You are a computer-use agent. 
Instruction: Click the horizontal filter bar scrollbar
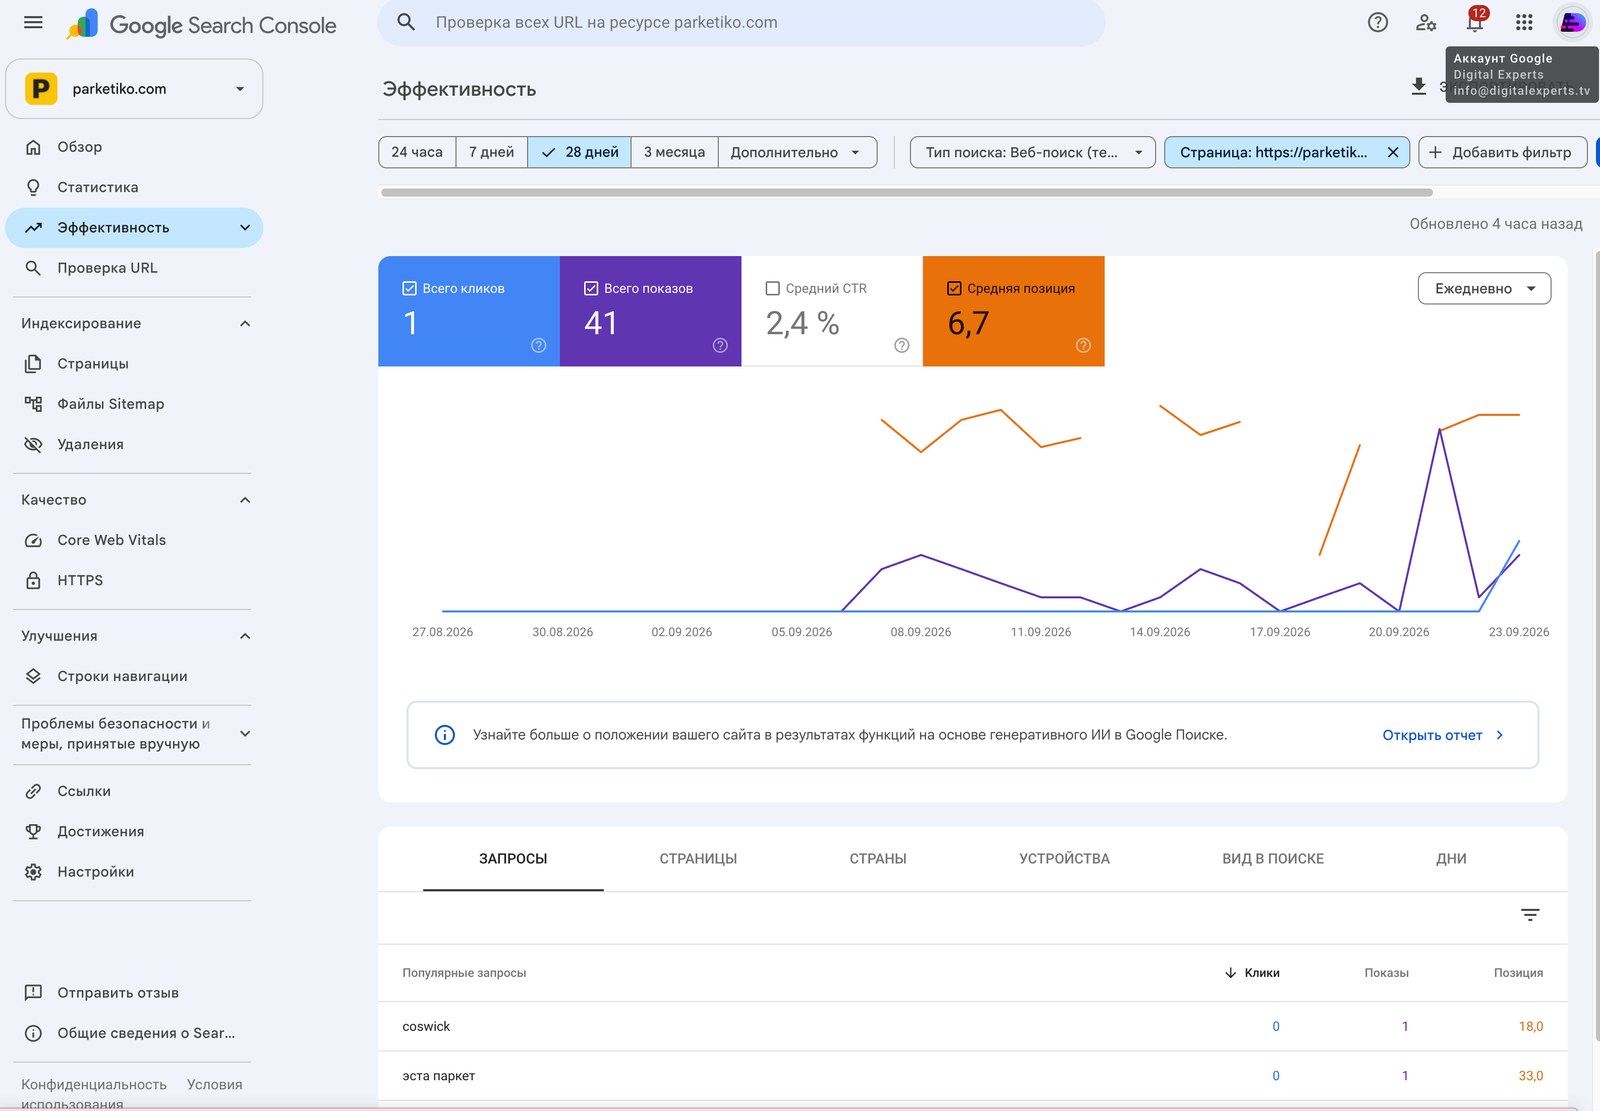[906, 192]
